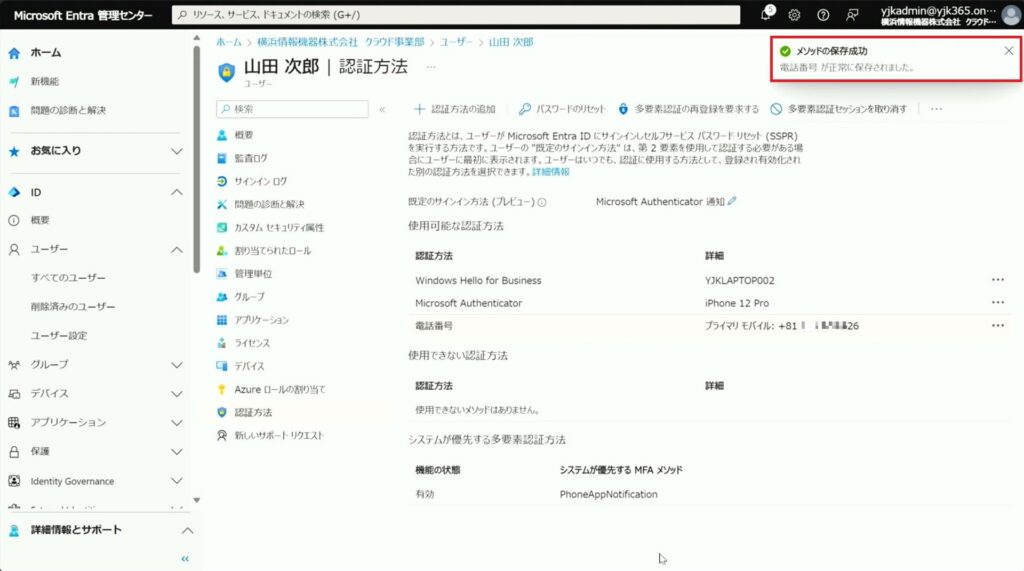Click the left navigation scrollbar
1024x571 pixels.
coord(197,160)
